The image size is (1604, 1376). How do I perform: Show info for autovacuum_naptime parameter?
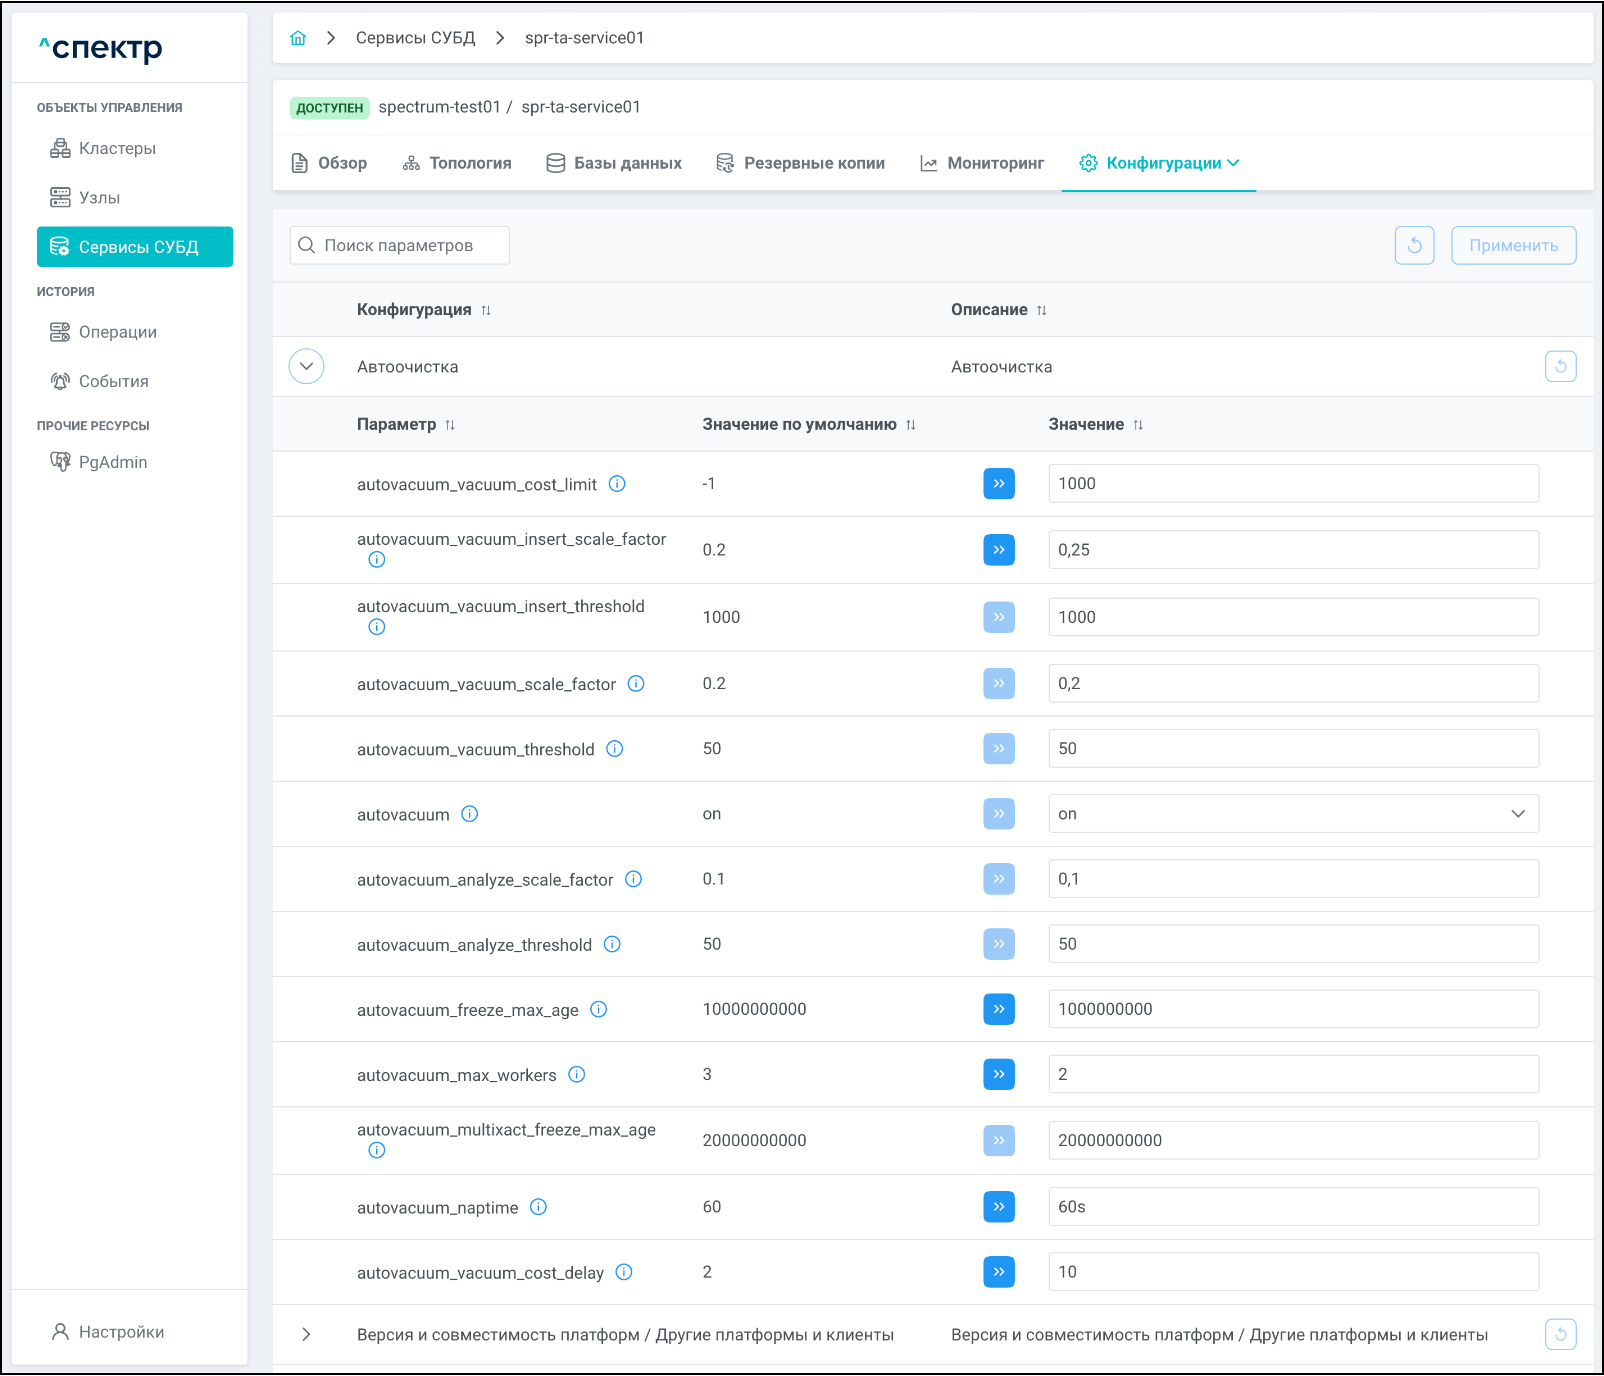(x=538, y=1207)
